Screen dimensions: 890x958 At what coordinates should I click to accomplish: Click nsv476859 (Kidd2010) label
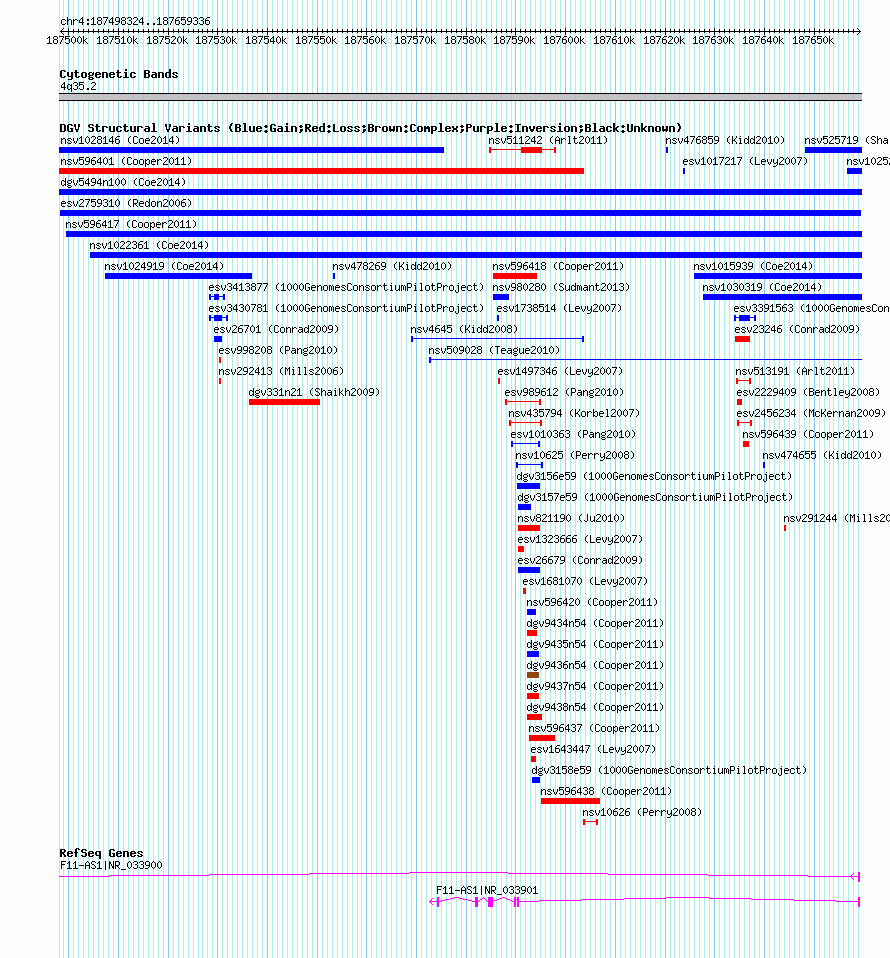[725, 140]
